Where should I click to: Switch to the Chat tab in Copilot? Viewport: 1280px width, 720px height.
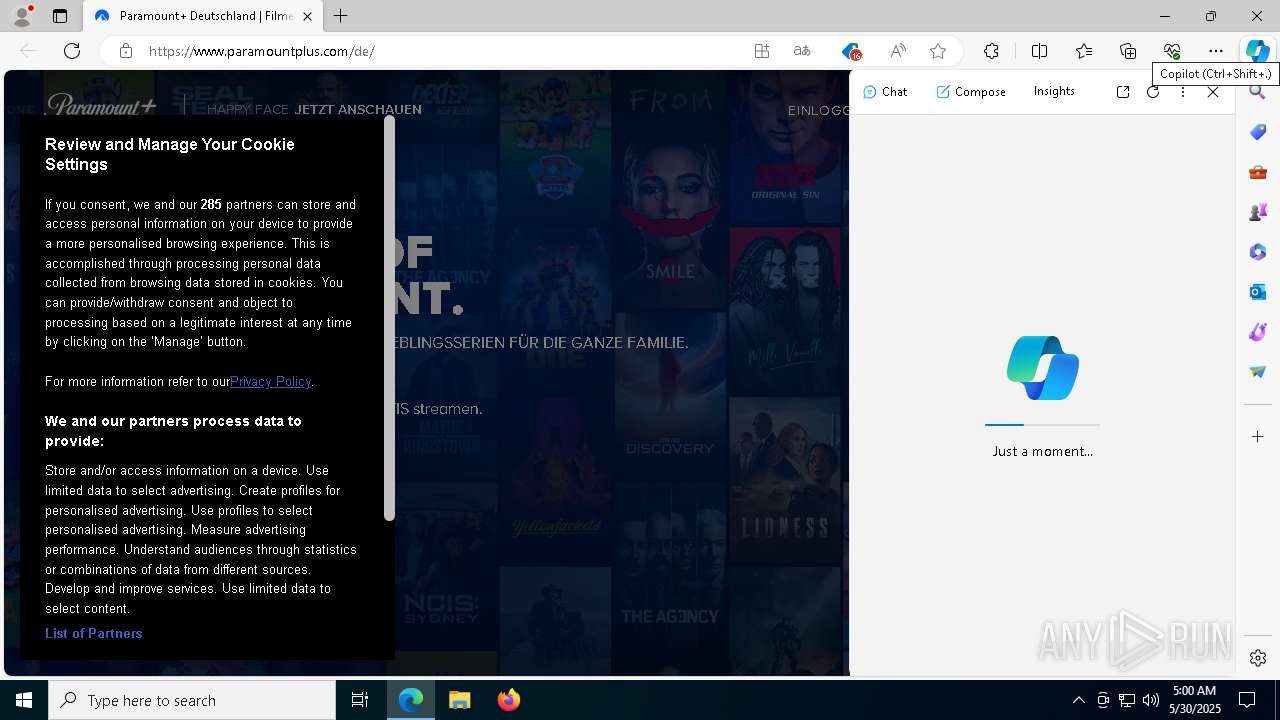pos(885,92)
